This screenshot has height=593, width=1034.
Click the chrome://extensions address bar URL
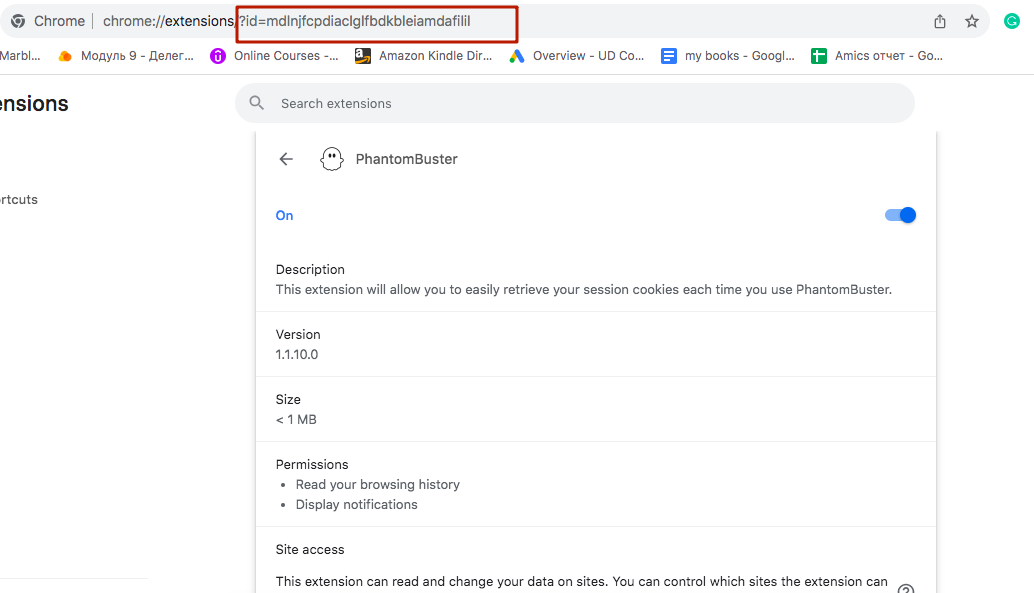(287, 21)
